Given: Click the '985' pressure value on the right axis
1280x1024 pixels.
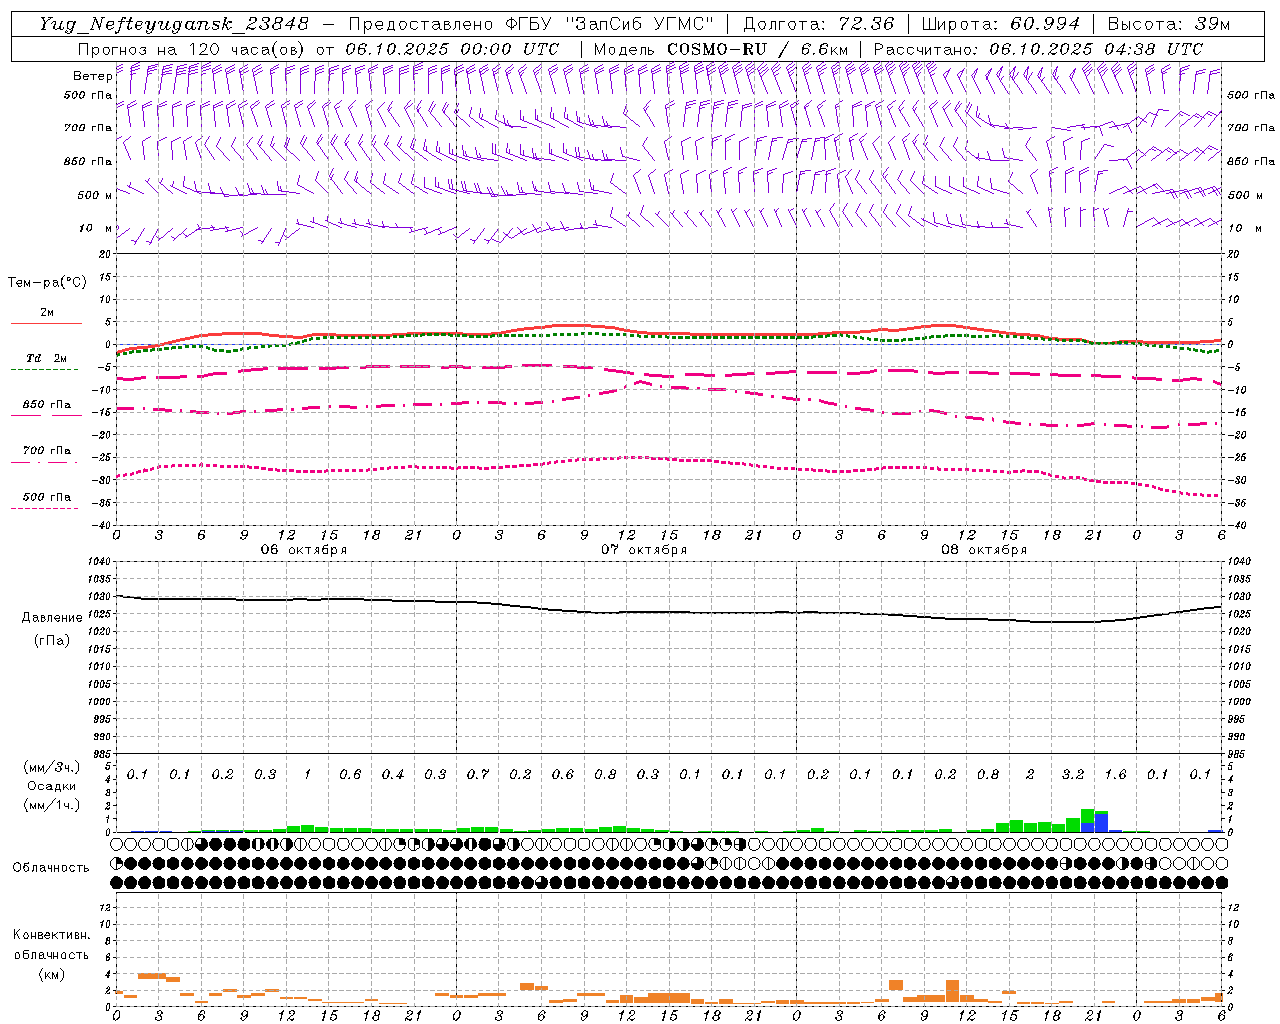Looking at the screenshot, I should coord(1238,754).
